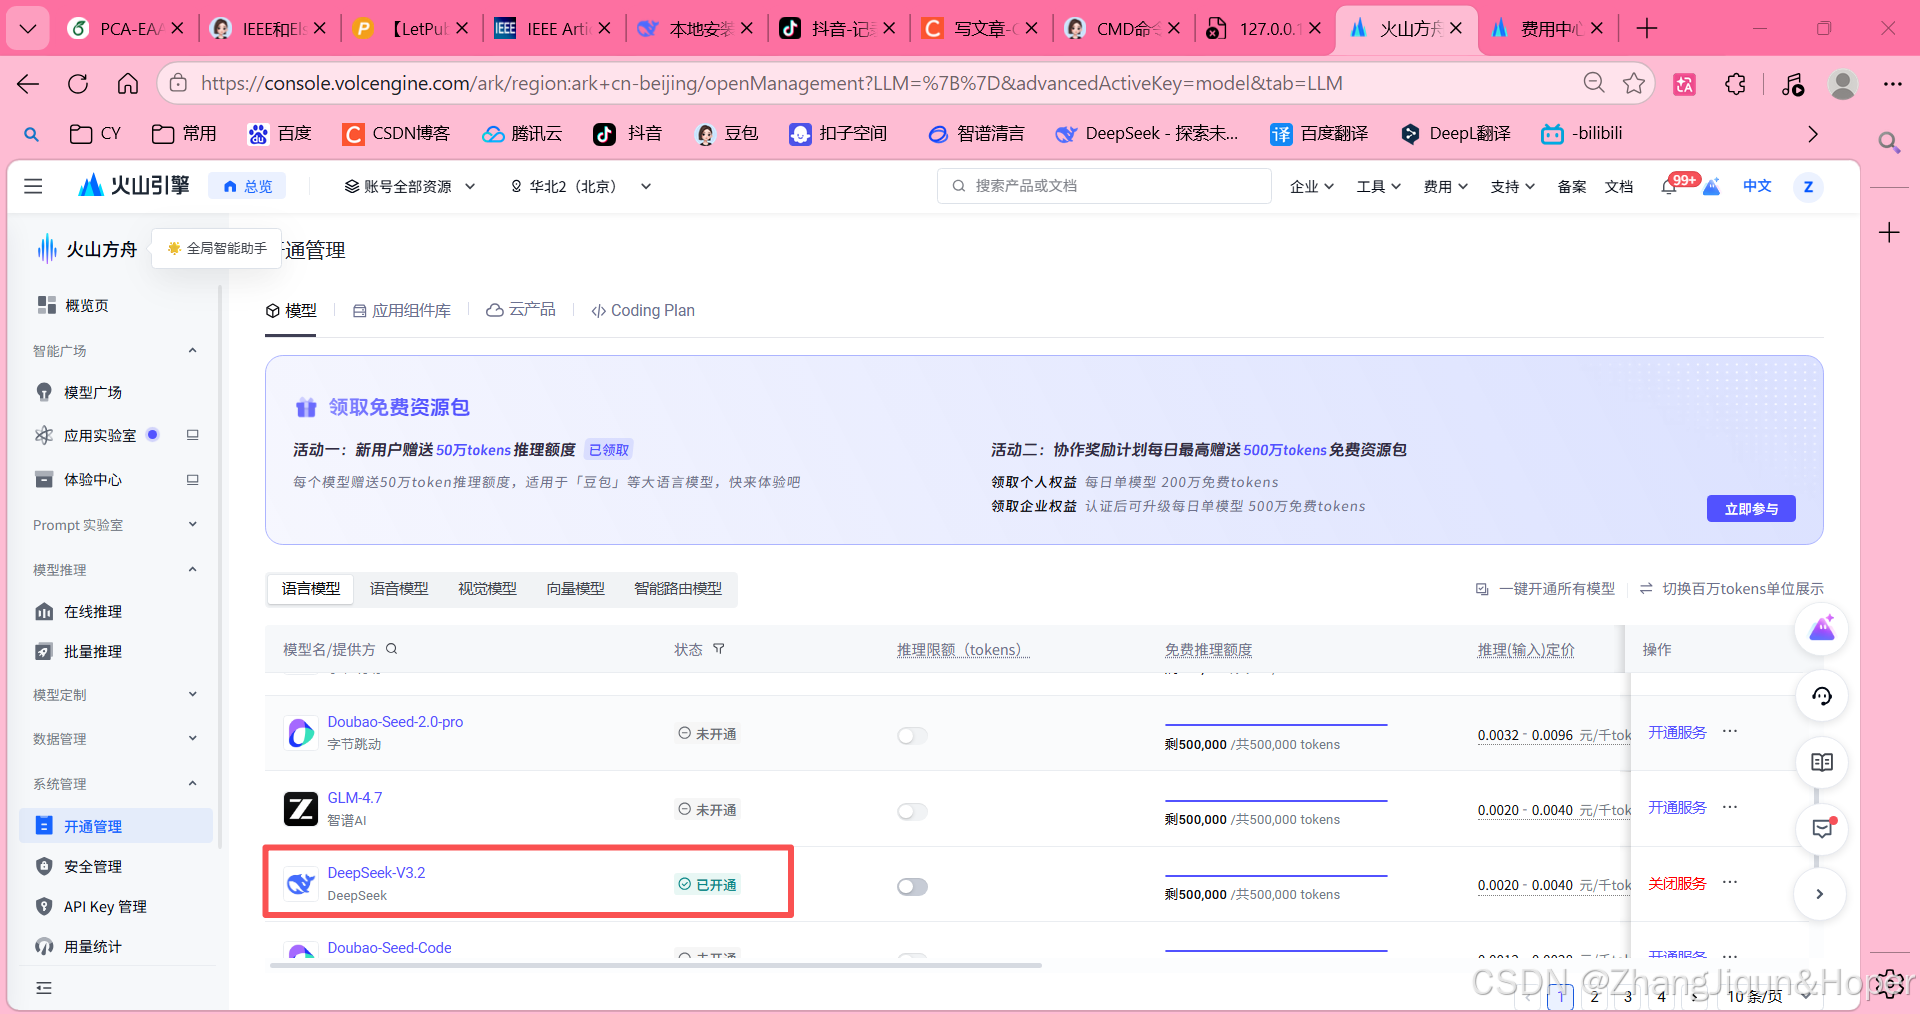Screen dimensions: 1920x1014
Task: Open the customer service headset icon
Action: click(1821, 696)
